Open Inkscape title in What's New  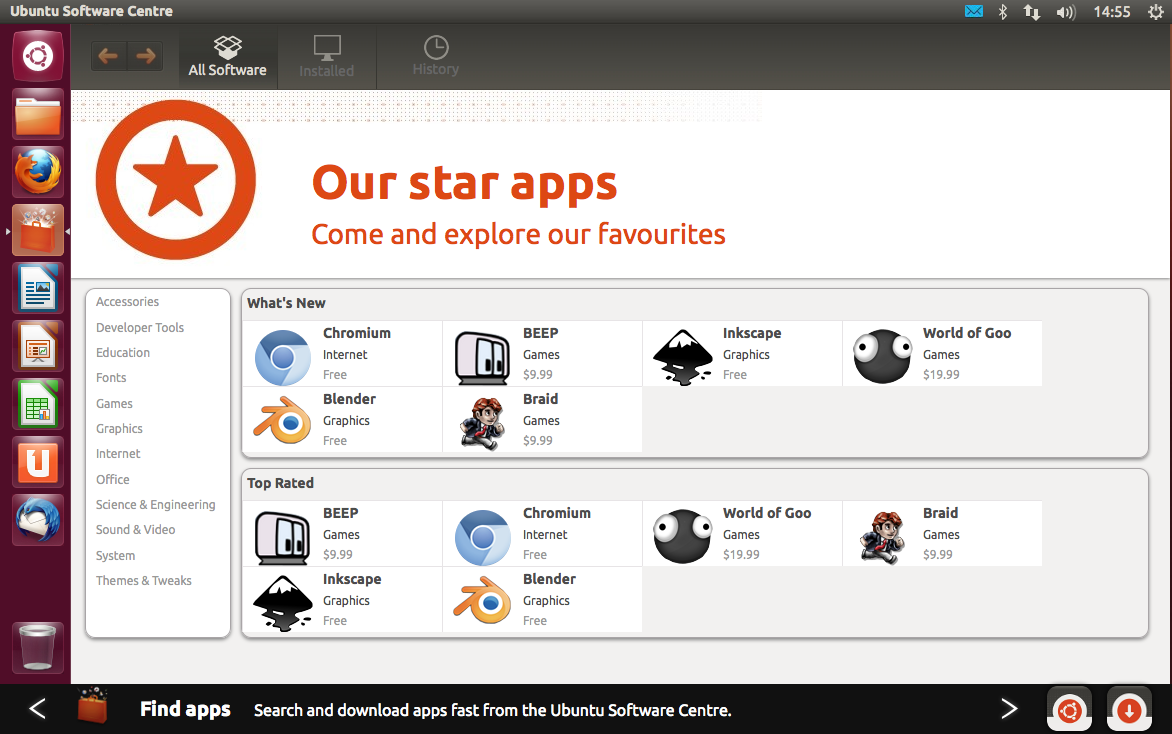coord(752,333)
